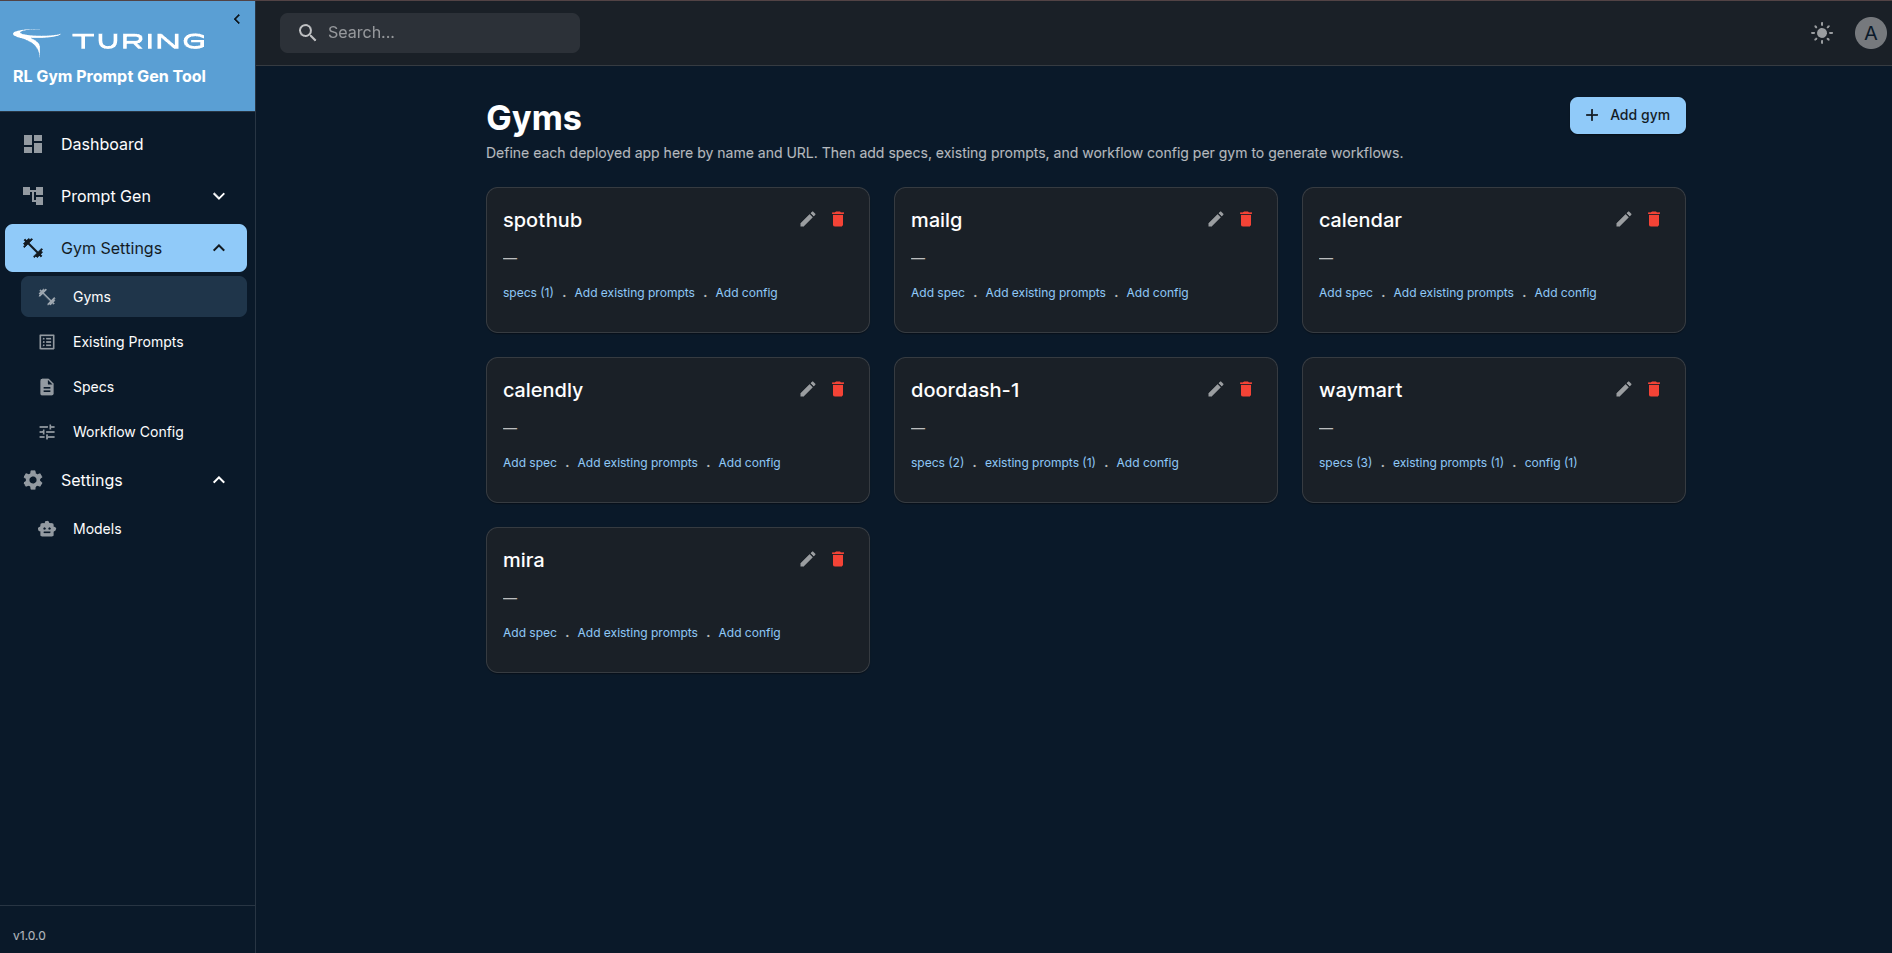
Task: Collapse the Gym Settings section
Action: tap(218, 247)
